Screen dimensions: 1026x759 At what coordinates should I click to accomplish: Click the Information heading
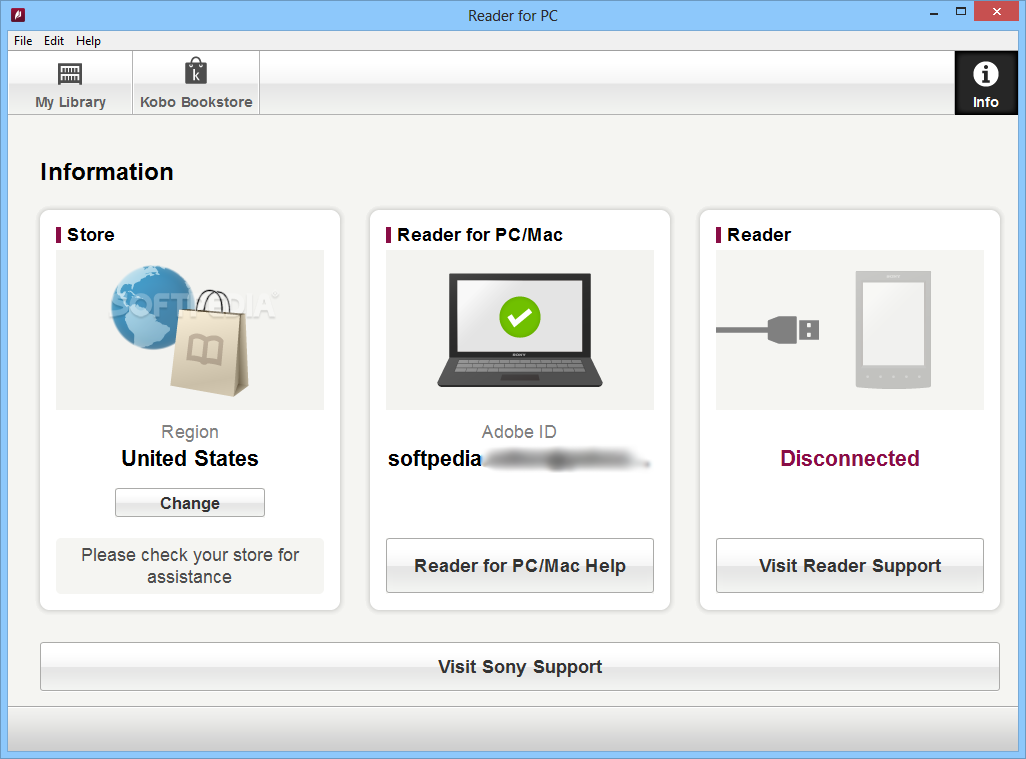point(107,172)
